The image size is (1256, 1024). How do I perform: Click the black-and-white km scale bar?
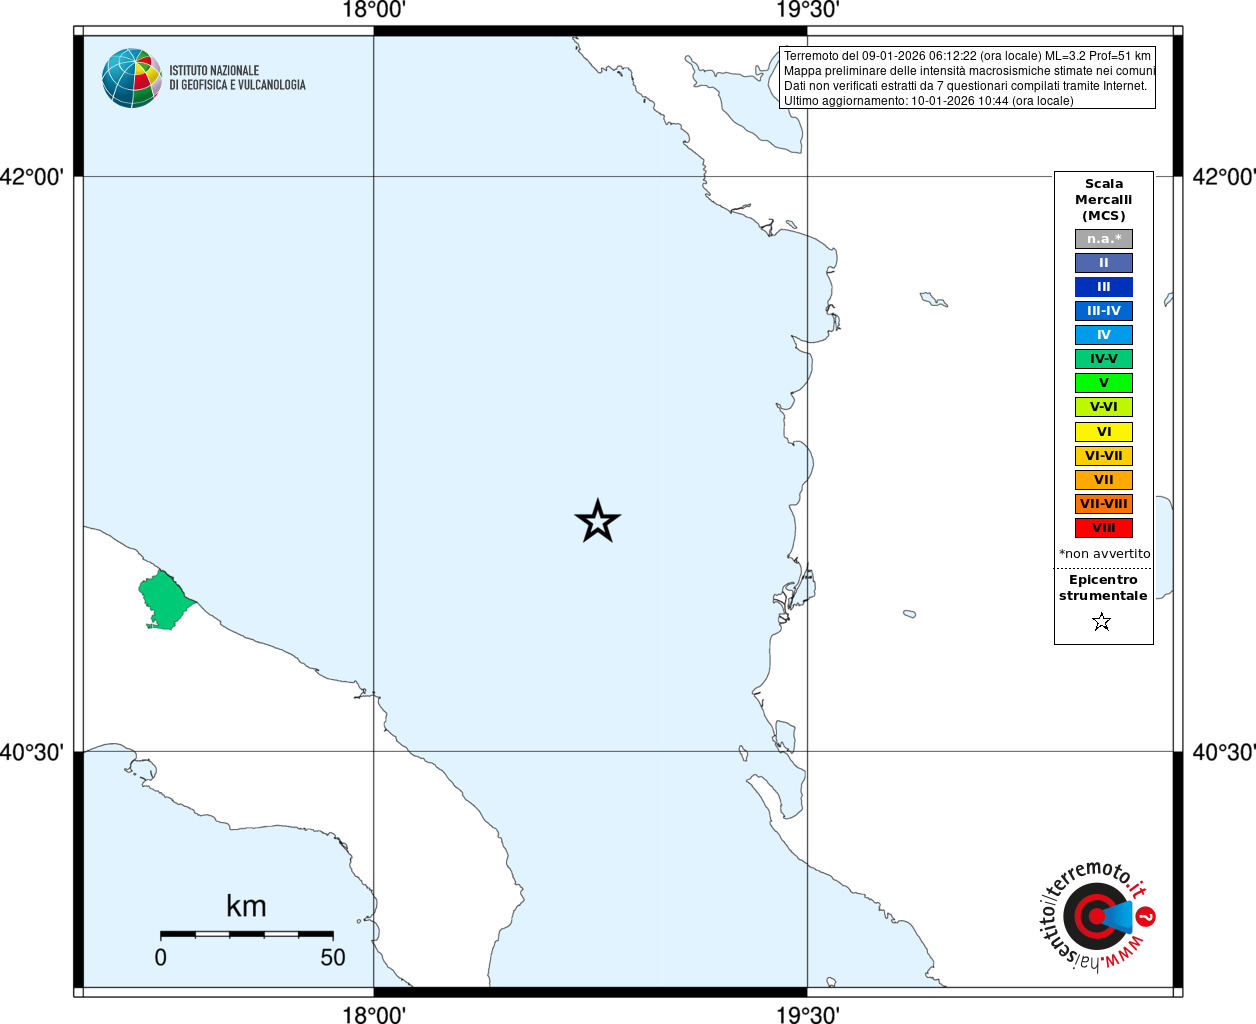[247, 934]
